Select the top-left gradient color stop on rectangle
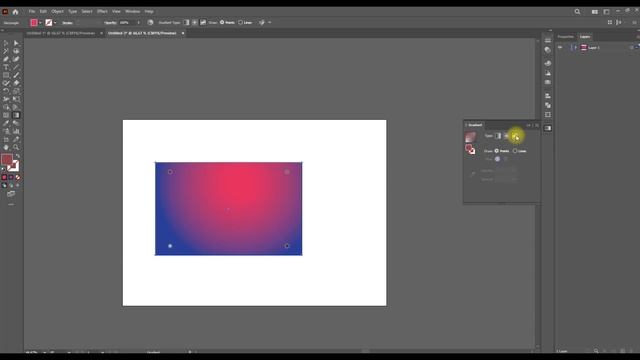 tap(170, 172)
